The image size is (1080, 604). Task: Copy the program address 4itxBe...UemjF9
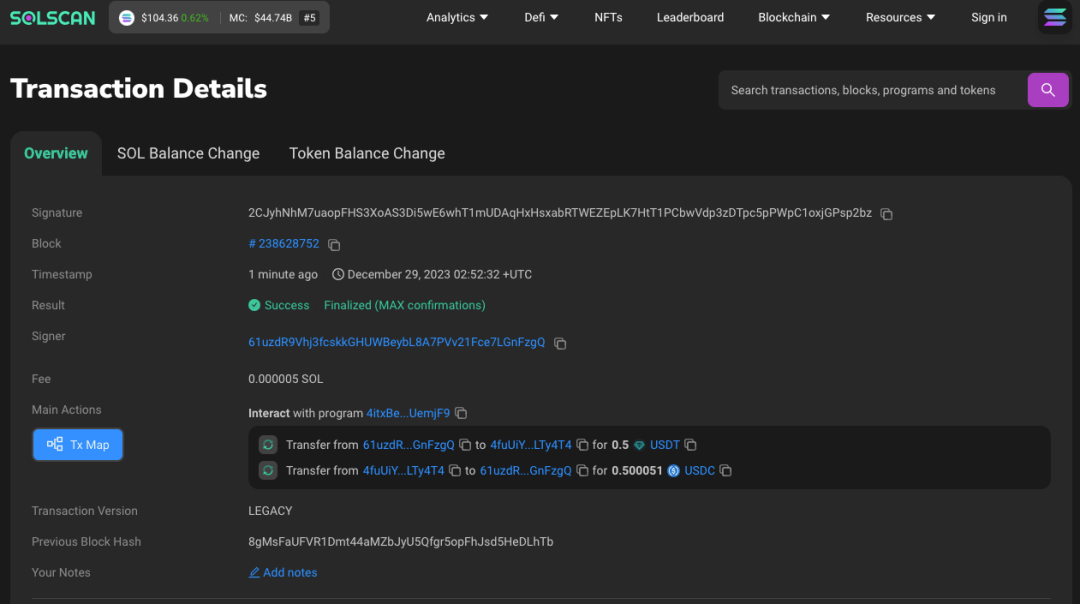tap(461, 413)
